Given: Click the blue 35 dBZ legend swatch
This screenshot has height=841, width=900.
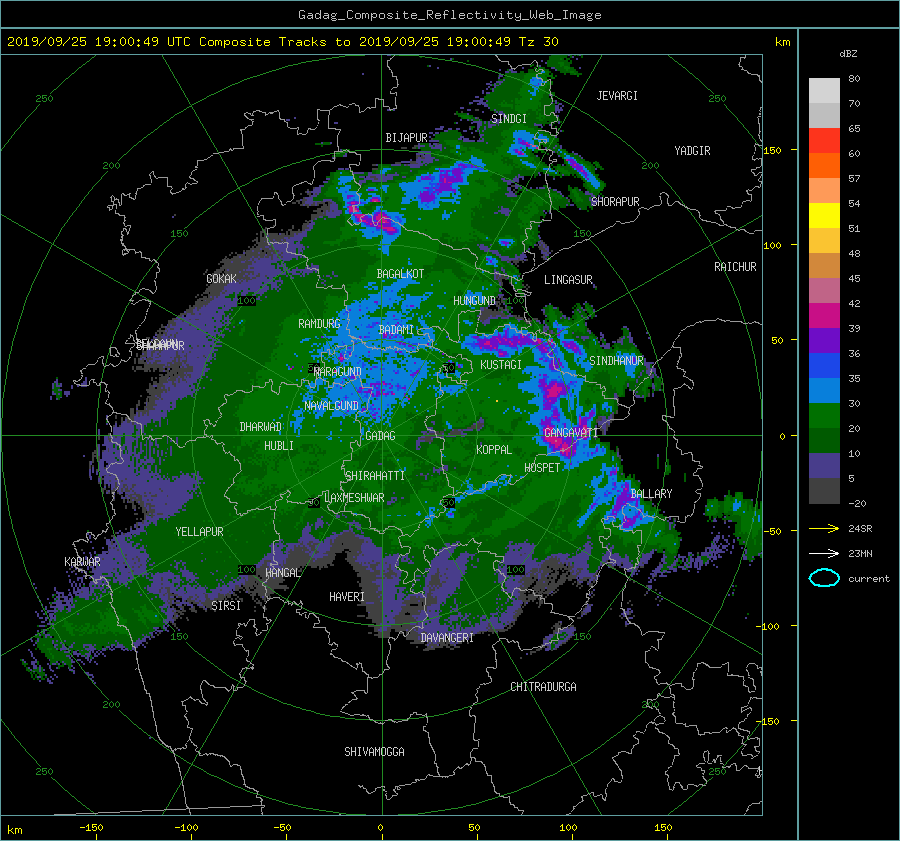Looking at the screenshot, I should coord(824,365).
